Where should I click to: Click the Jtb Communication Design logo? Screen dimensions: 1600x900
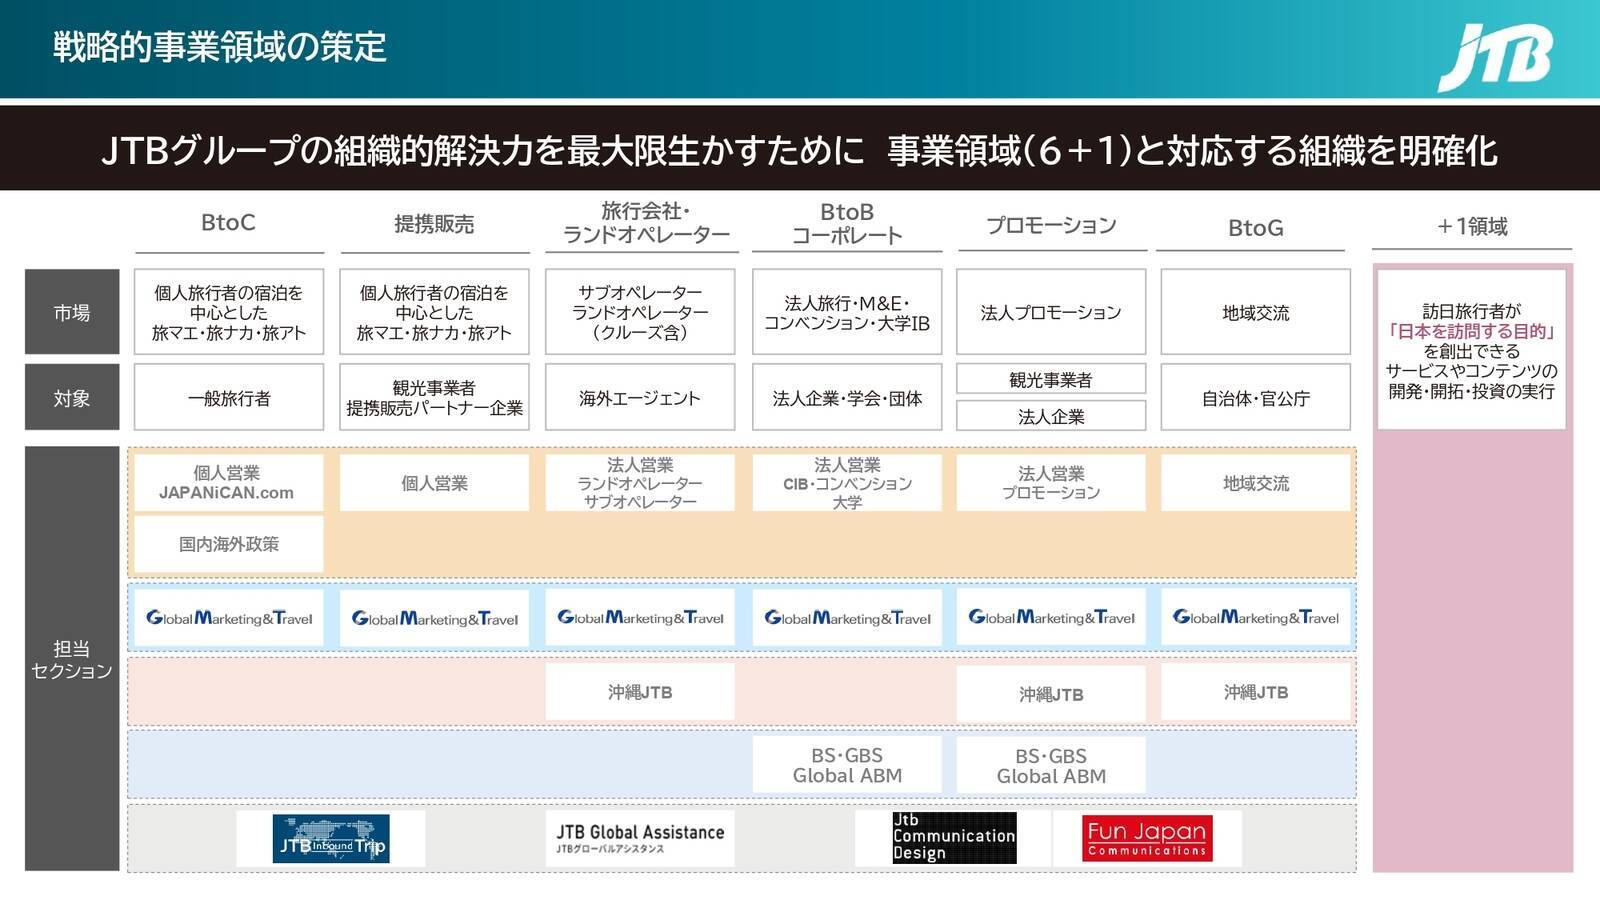pos(954,838)
